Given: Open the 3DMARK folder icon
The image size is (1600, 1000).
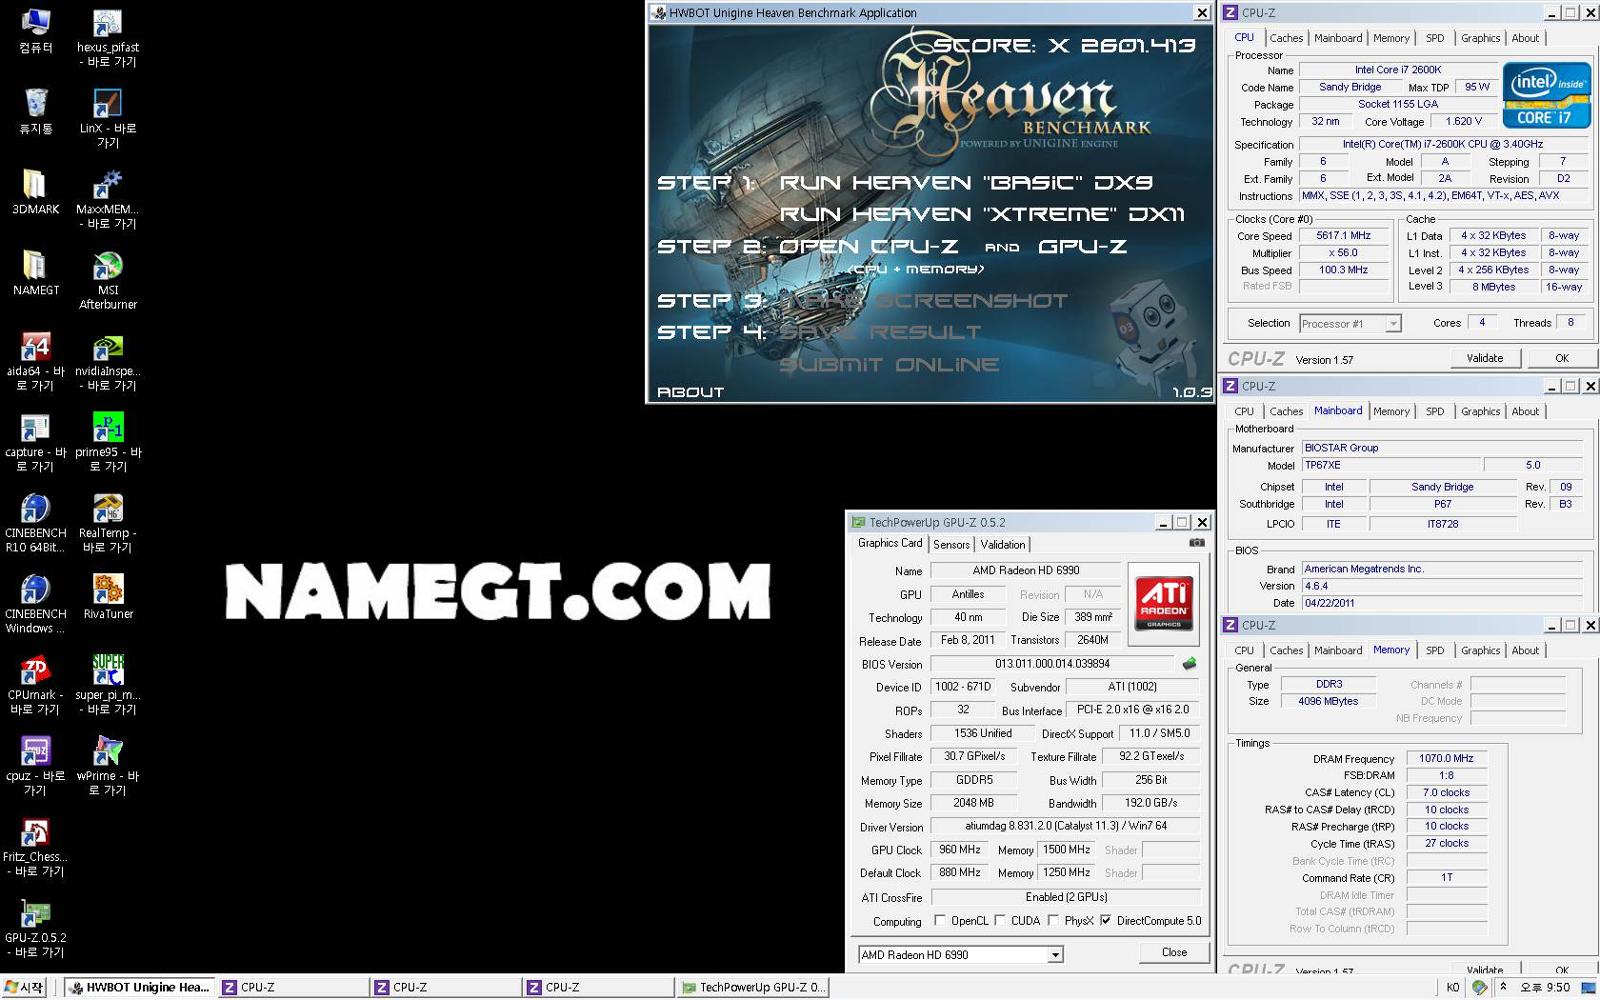Looking at the screenshot, I should coord(35,191).
